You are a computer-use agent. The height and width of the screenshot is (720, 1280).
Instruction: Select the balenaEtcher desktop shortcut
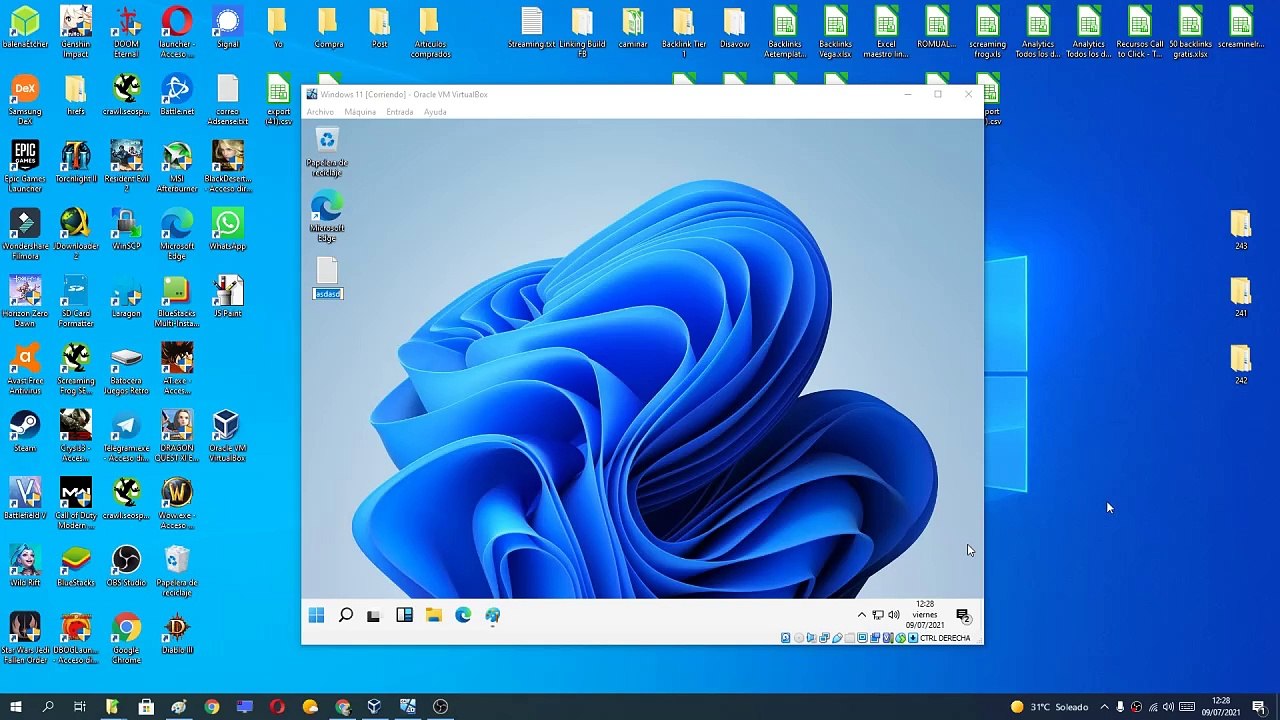[x=25, y=28]
